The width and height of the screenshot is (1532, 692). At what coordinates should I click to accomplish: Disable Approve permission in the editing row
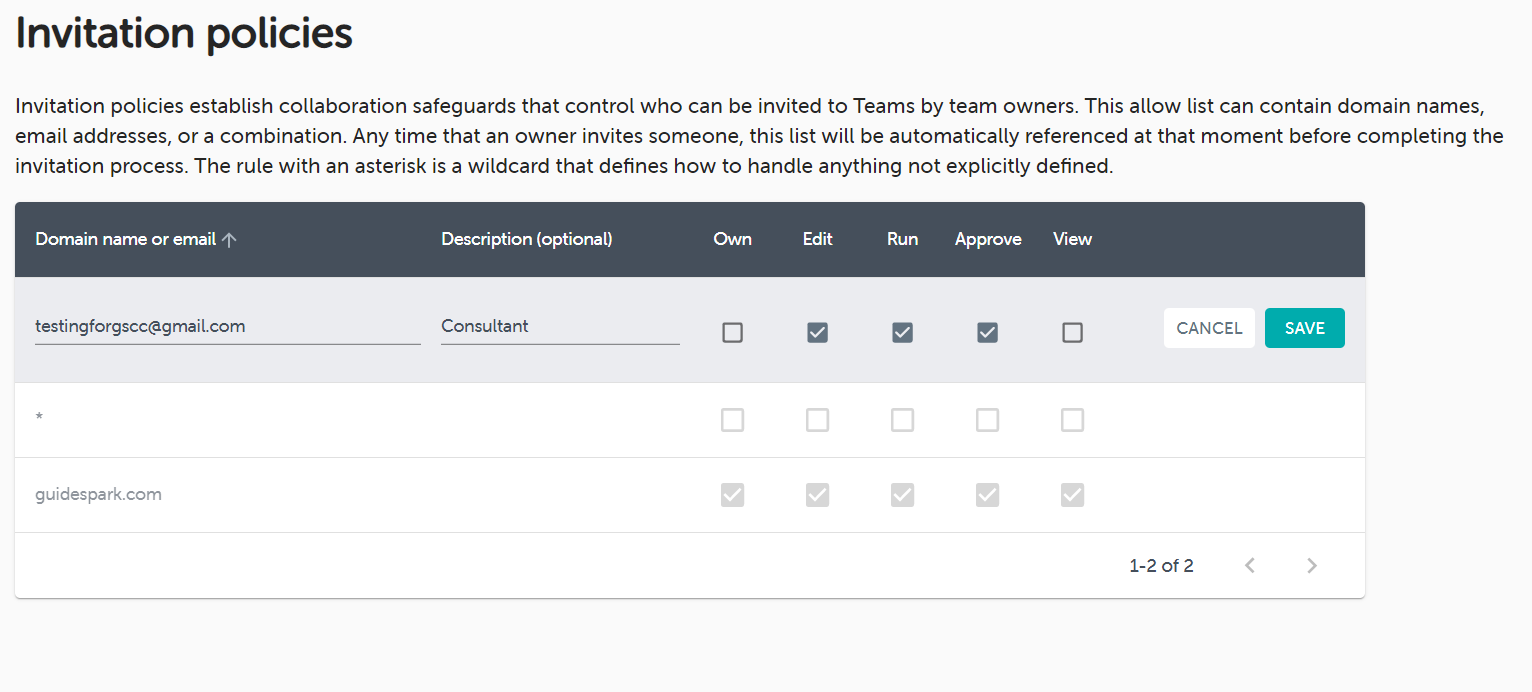[x=987, y=333]
